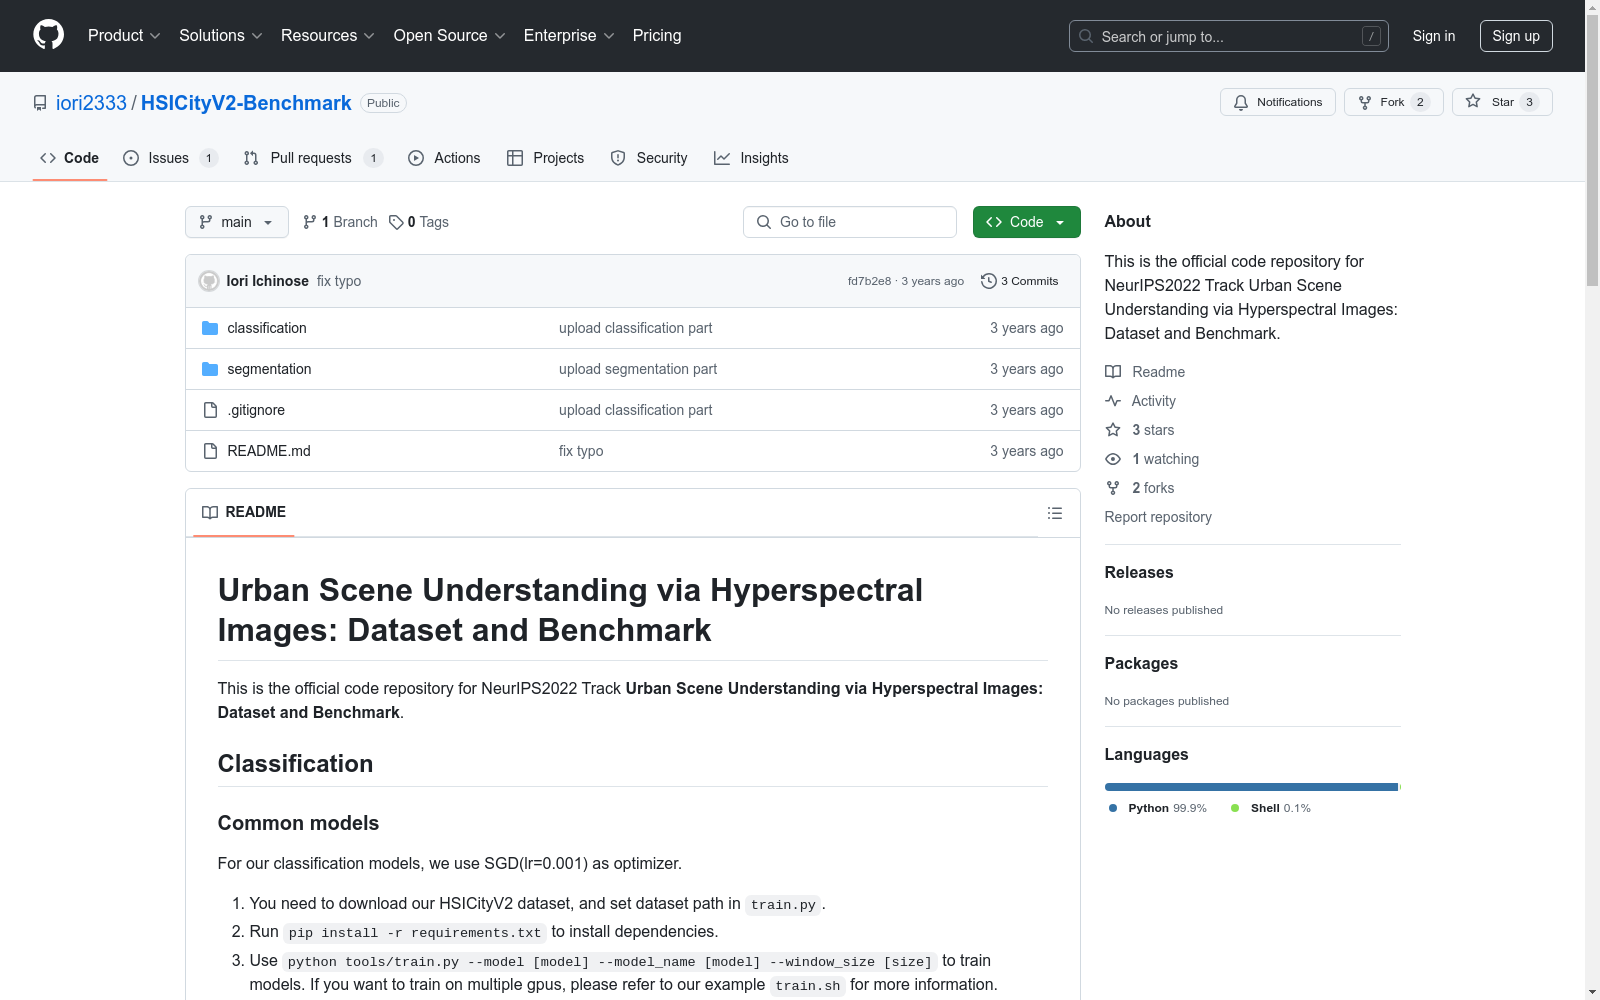Click the slash shortcut key icon in the search box
This screenshot has width=1600, height=1000.
[x=1371, y=36]
